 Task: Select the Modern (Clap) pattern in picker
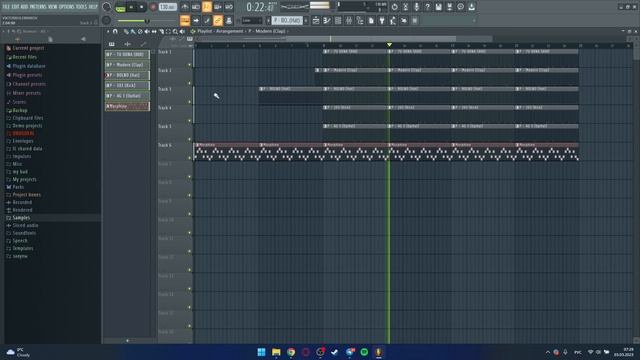tap(127, 64)
